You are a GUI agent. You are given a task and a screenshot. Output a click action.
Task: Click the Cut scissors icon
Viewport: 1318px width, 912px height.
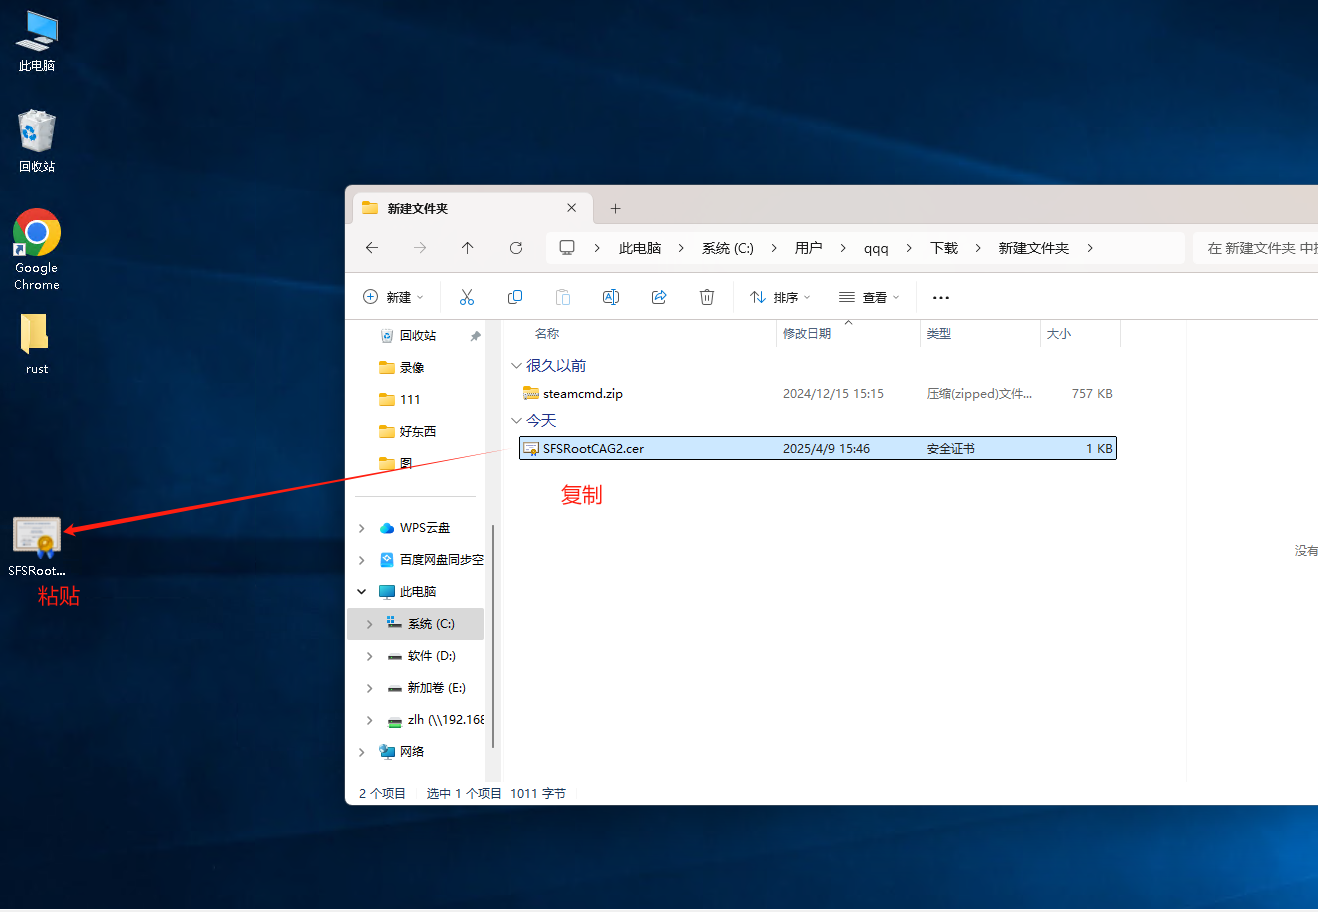pyautogui.click(x=467, y=297)
